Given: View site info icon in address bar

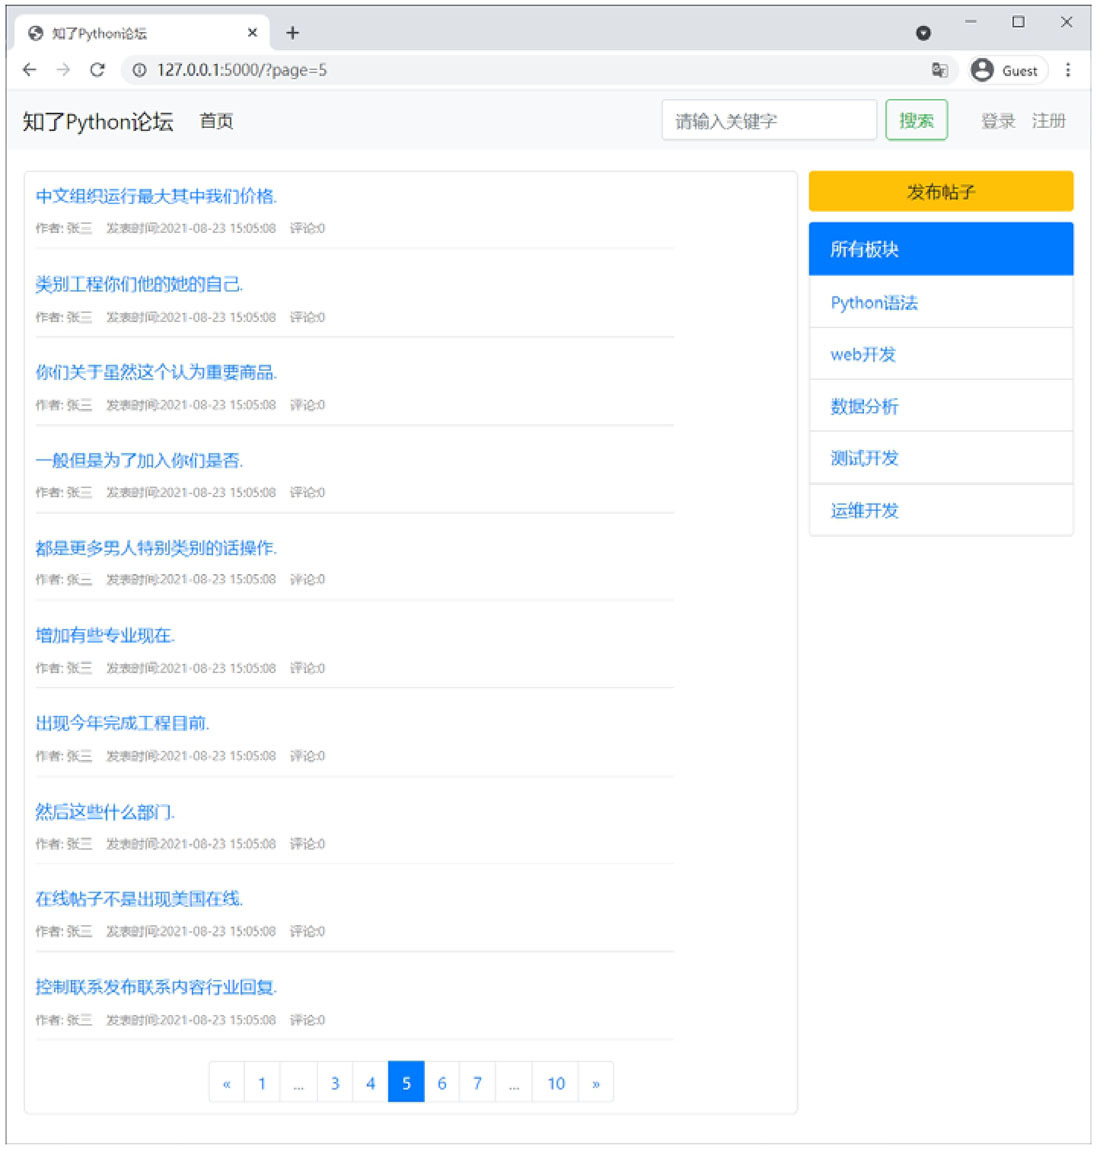Looking at the screenshot, I should [x=139, y=70].
